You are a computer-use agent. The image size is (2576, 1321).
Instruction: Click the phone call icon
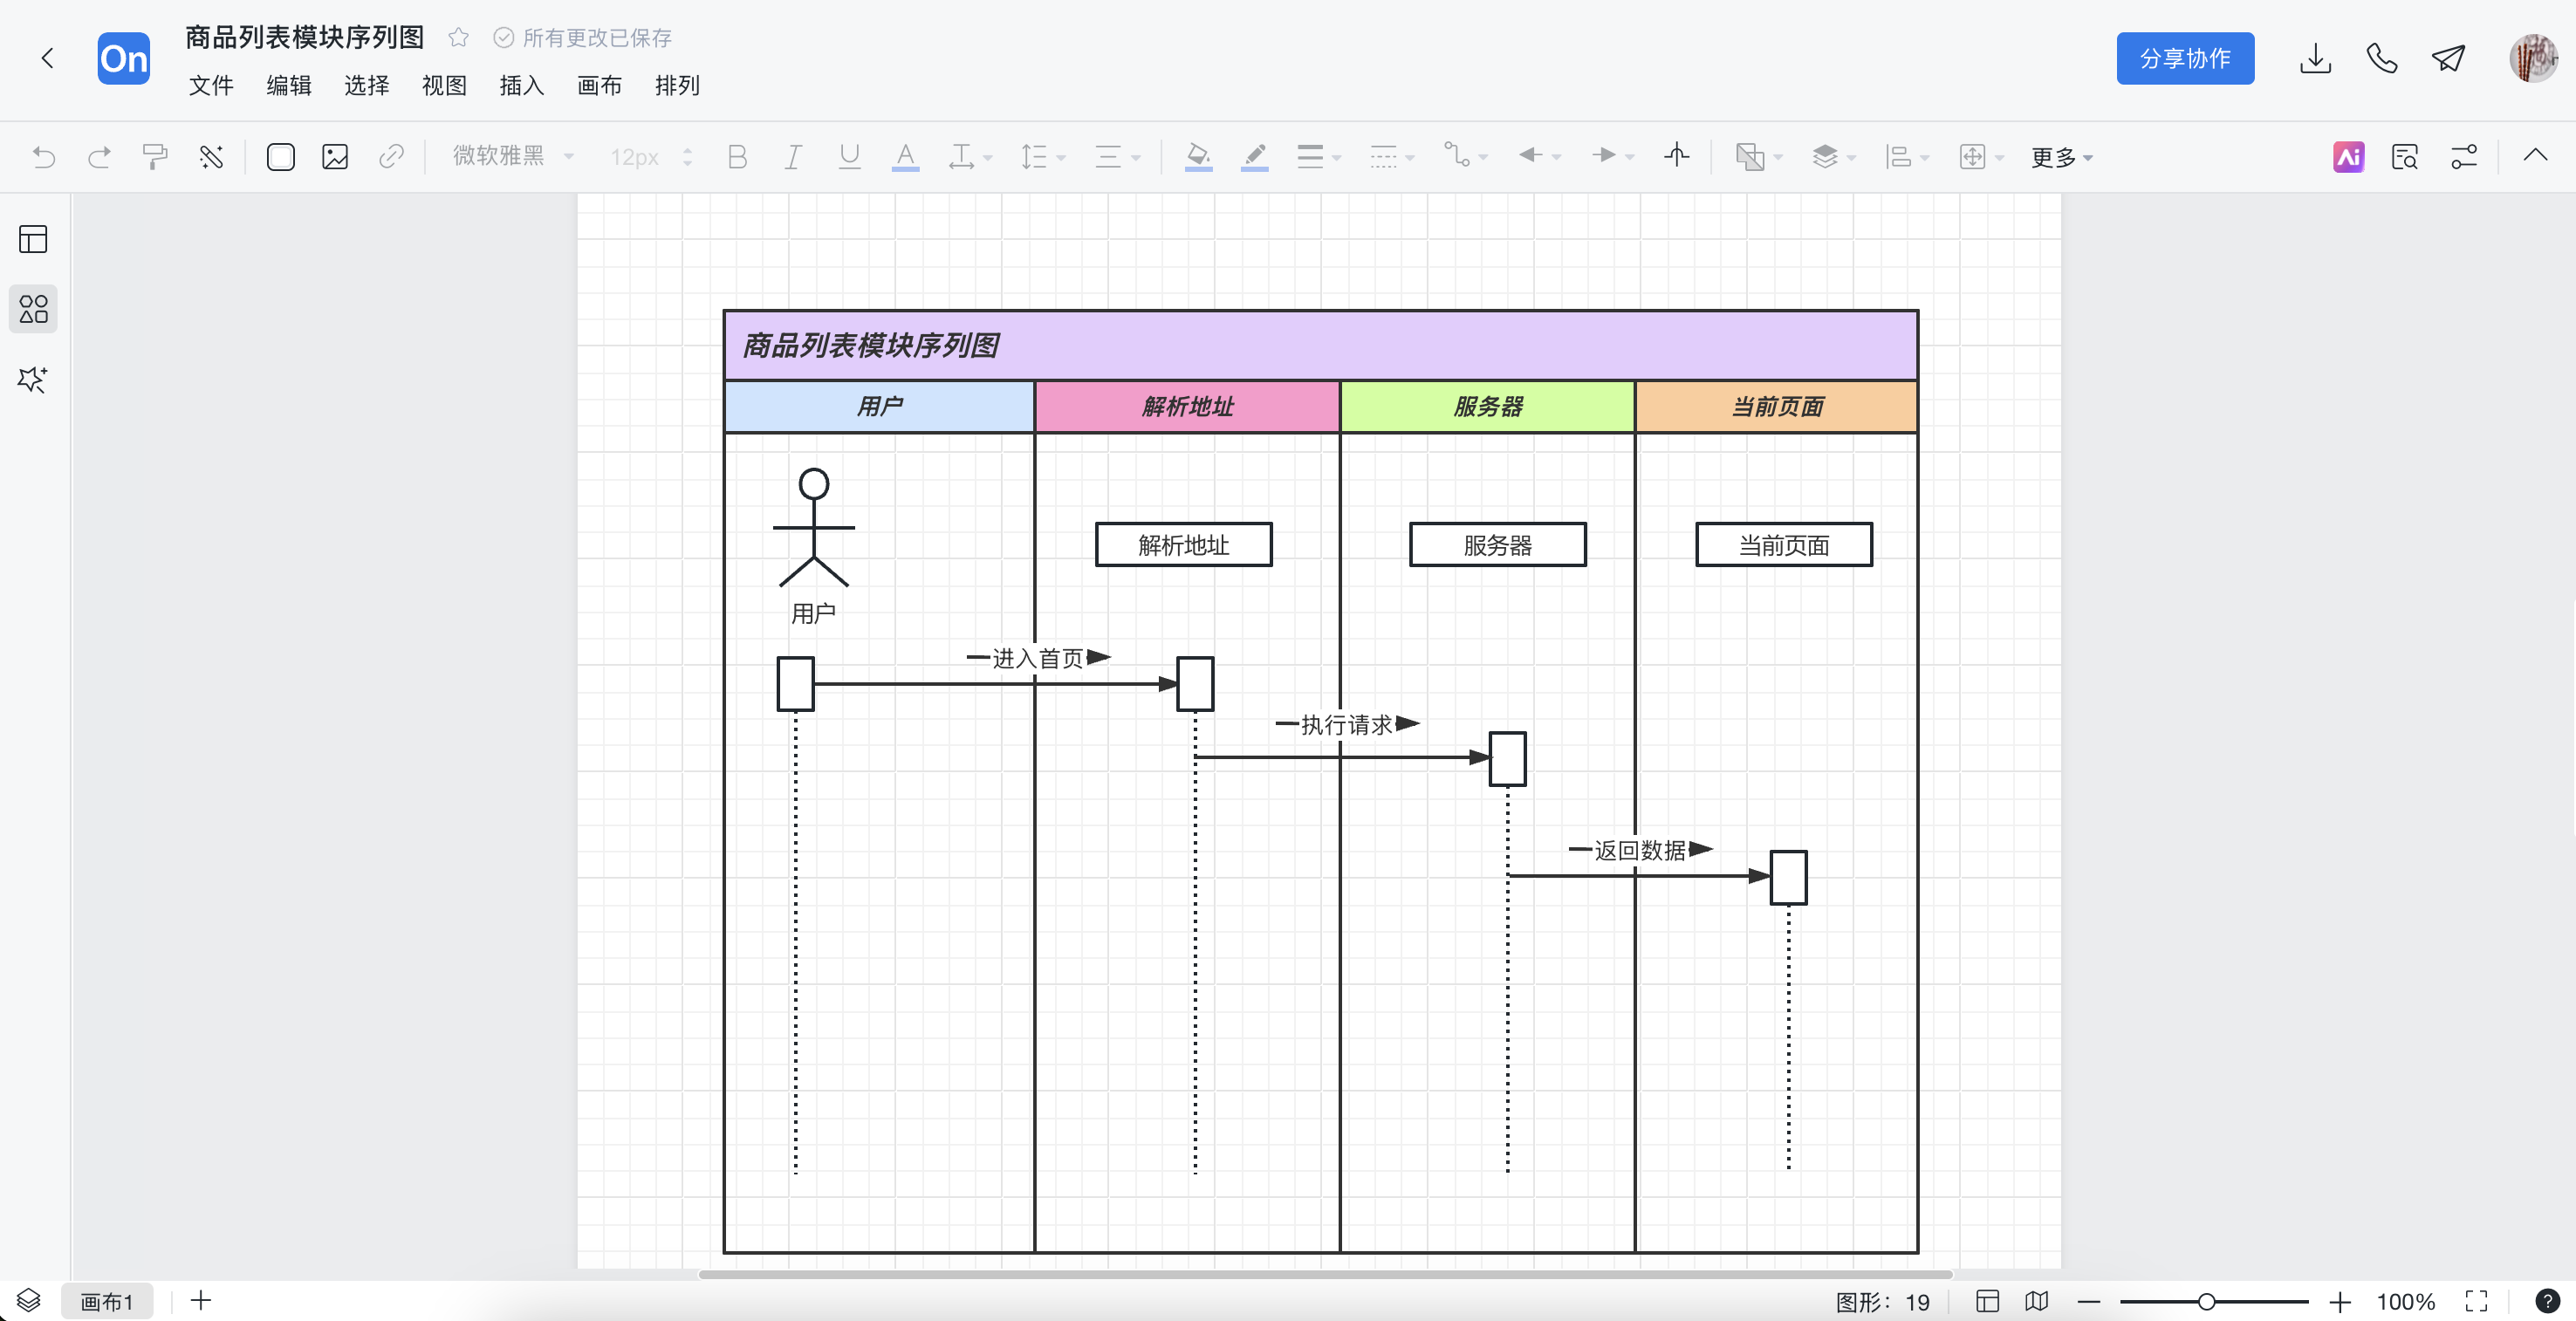(2382, 58)
